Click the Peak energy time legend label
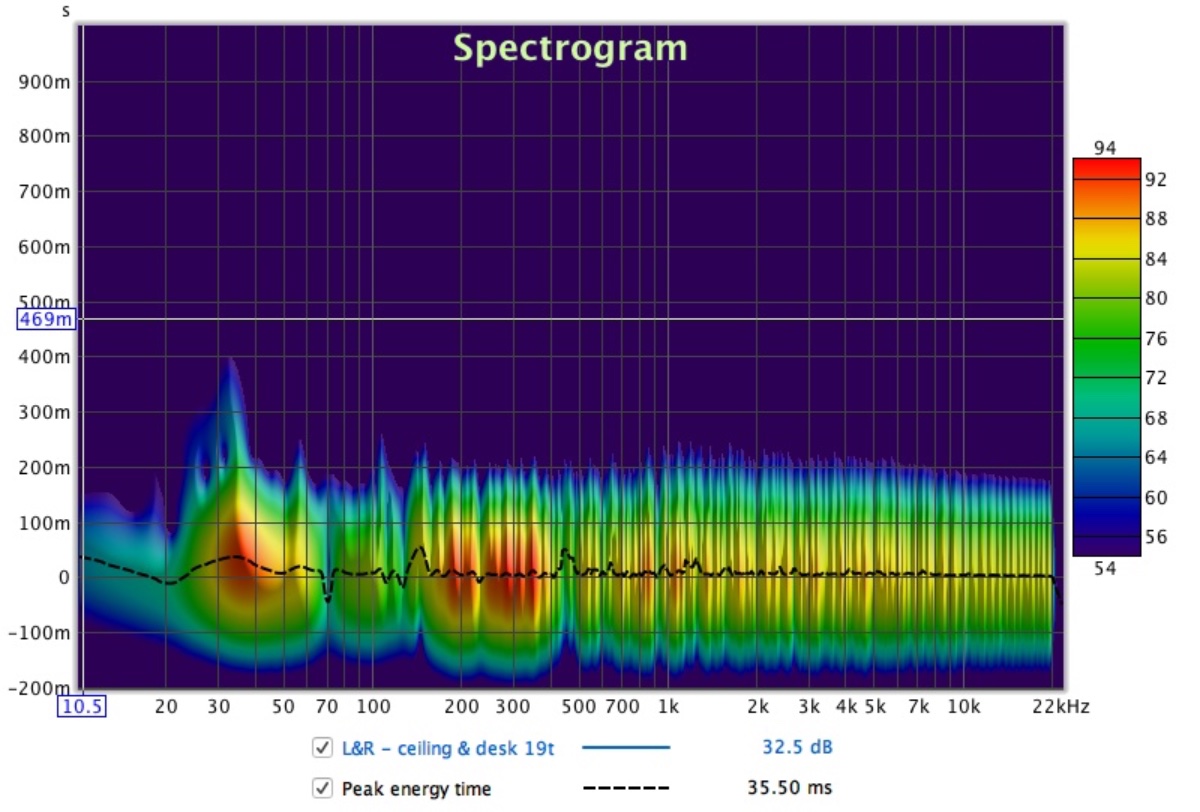 416,789
